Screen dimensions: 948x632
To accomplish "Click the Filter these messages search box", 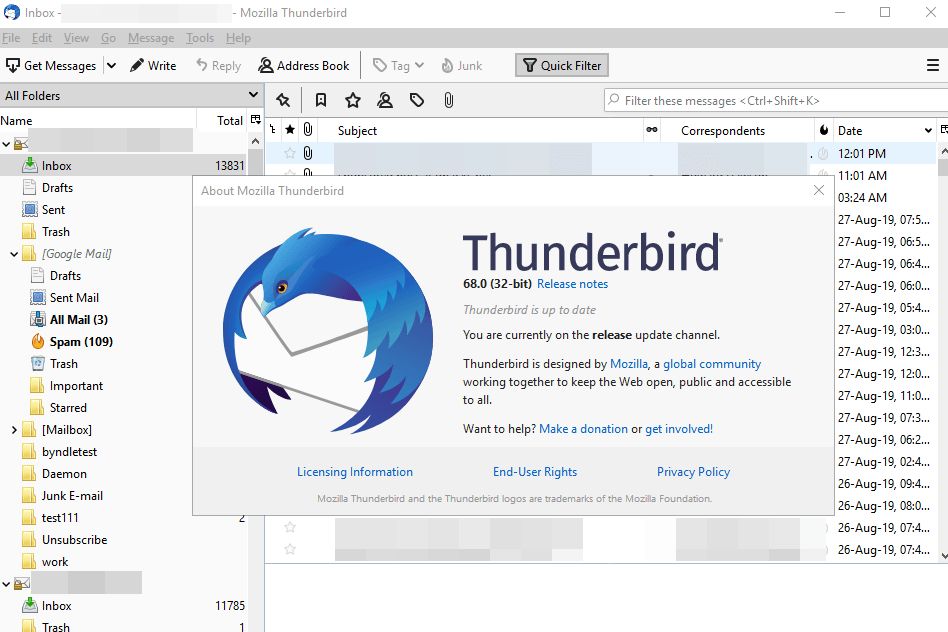I will pyautogui.click(x=770, y=100).
